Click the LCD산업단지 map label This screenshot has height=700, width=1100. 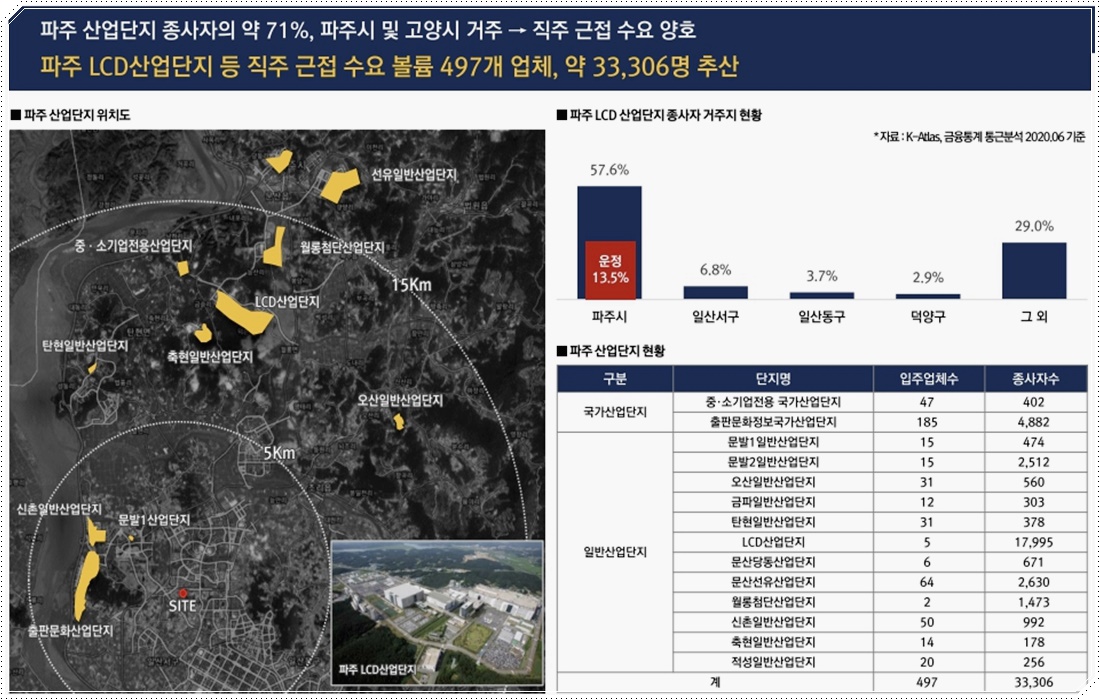click(286, 302)
